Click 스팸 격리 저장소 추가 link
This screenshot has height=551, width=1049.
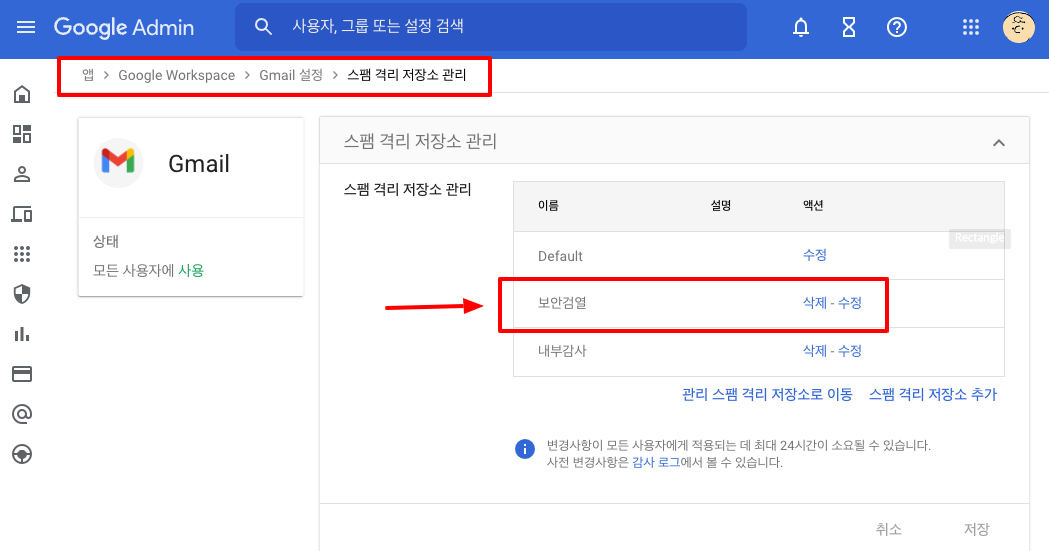[x=933, y=395]
